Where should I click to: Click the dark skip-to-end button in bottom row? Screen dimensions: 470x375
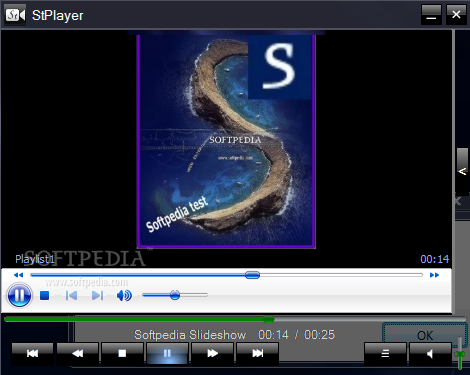(x=257, y=353)
